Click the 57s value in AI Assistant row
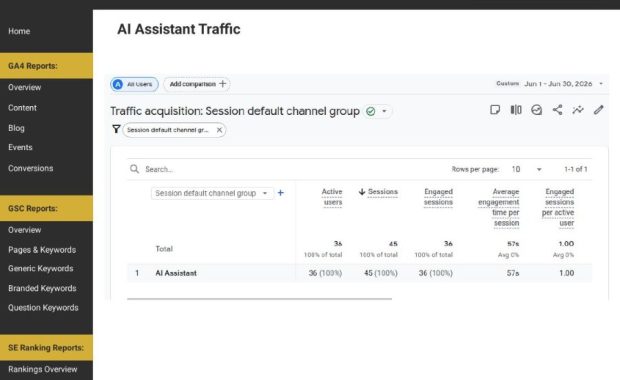The image size is (620, 380). pos(513,273)
